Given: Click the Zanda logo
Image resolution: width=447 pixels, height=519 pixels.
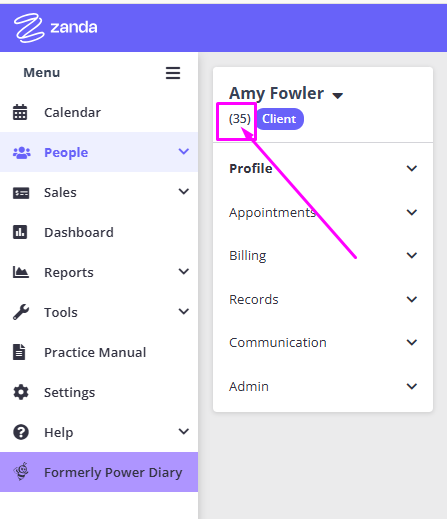Looking at the screenshot, I should [56, 28].
